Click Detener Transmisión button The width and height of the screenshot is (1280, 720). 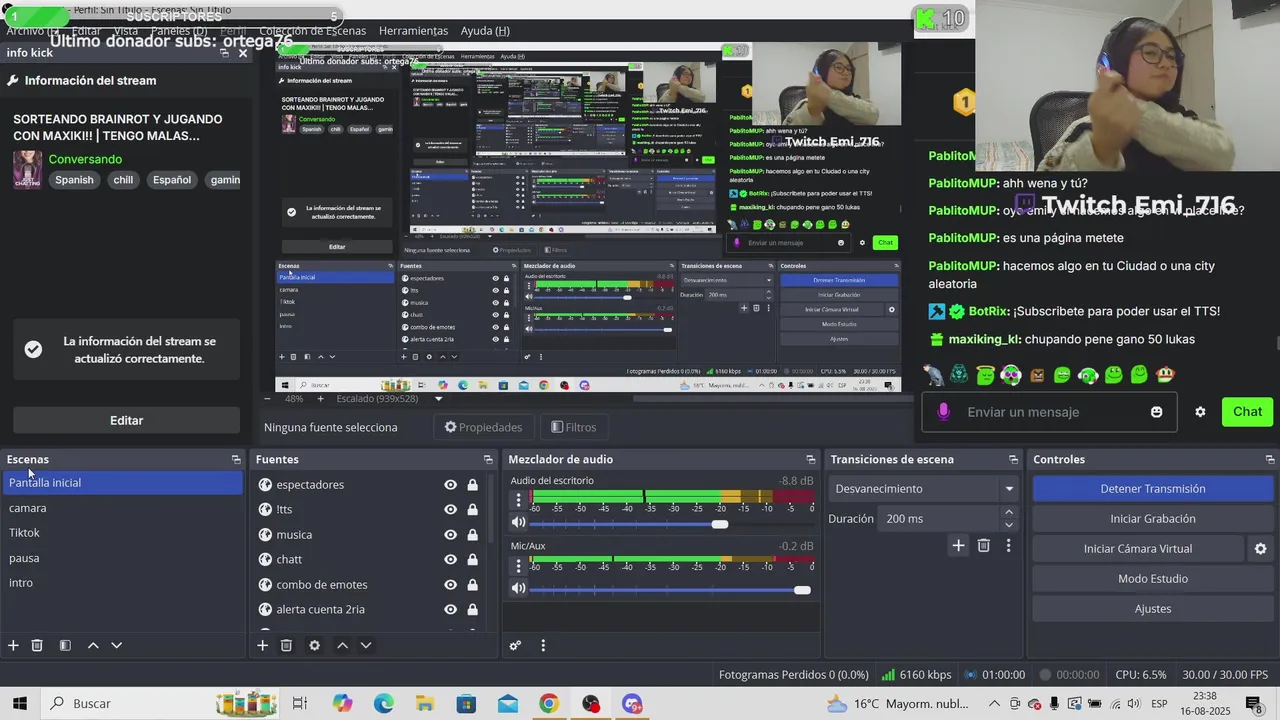tap(1153, 489)
